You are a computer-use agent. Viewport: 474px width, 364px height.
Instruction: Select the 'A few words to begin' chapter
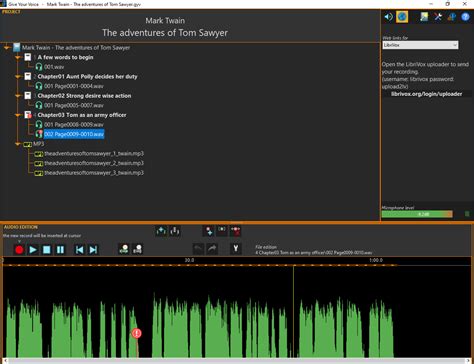coord(65,57)
